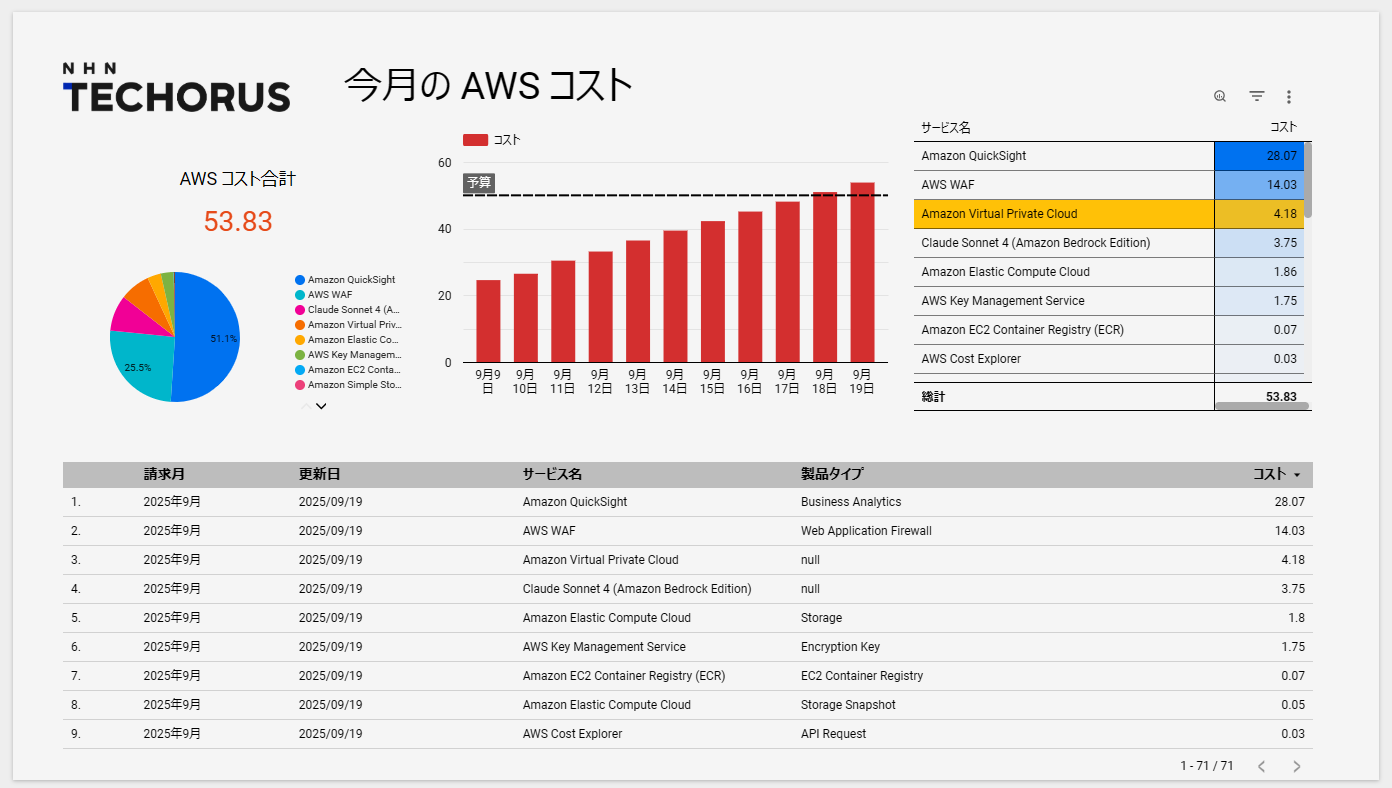Click Amazon Virtual Private Cloud in bottom row 3
The height and width of the screenshot is (788, 1392).
pyautogui.click(x=600, y=560)
